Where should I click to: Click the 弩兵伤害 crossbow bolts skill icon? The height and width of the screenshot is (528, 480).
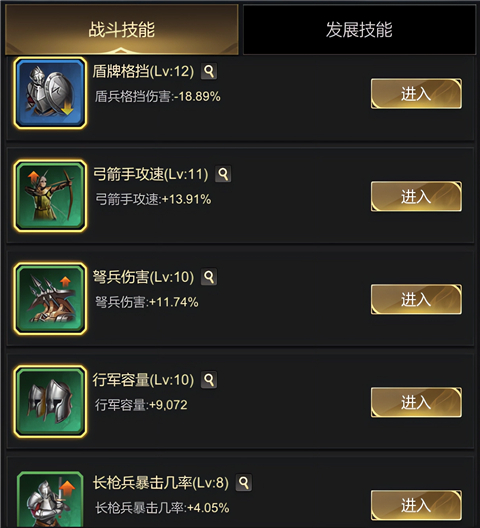tap(50, 299)
